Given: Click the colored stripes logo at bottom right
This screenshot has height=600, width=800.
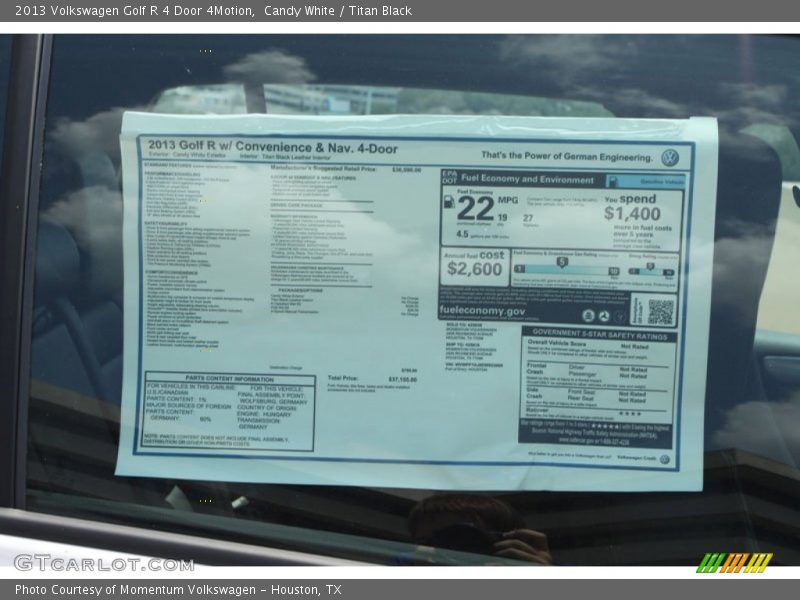Looking at the screenshot, I should coord(734,562).
